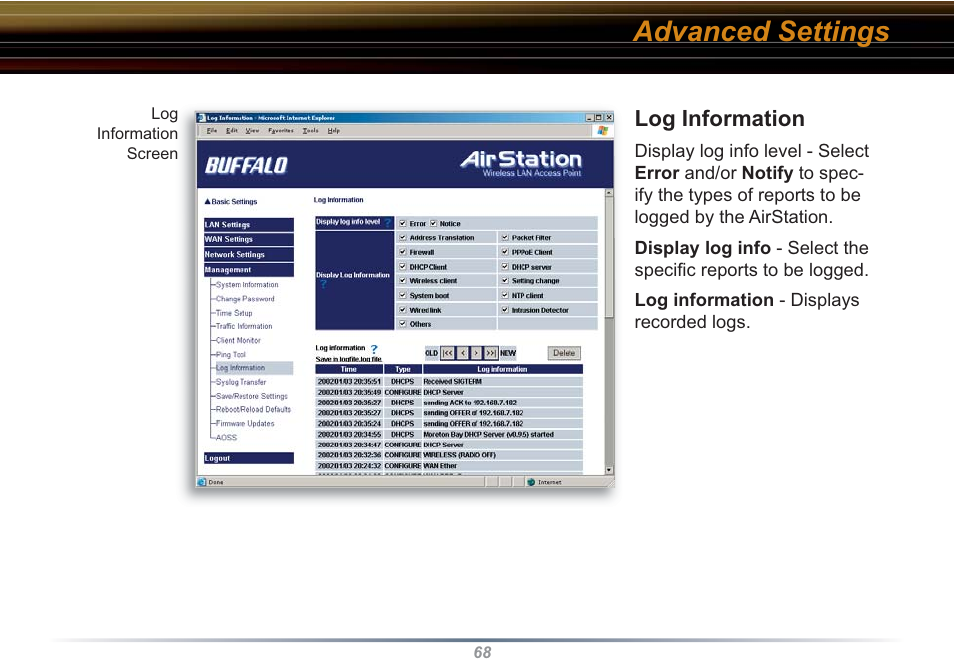Viewport: 954px width, 661px height.
Task: Go to previous log page arrow
Action: (x=462, y=353)
